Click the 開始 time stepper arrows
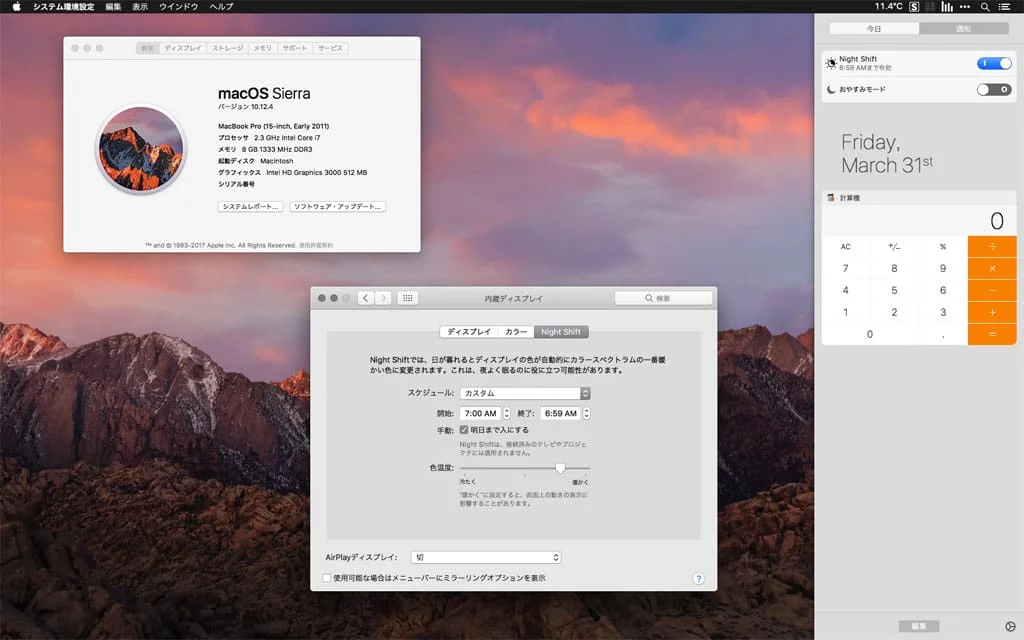Viewport: 1024px width, 640px height. [507, 413]
